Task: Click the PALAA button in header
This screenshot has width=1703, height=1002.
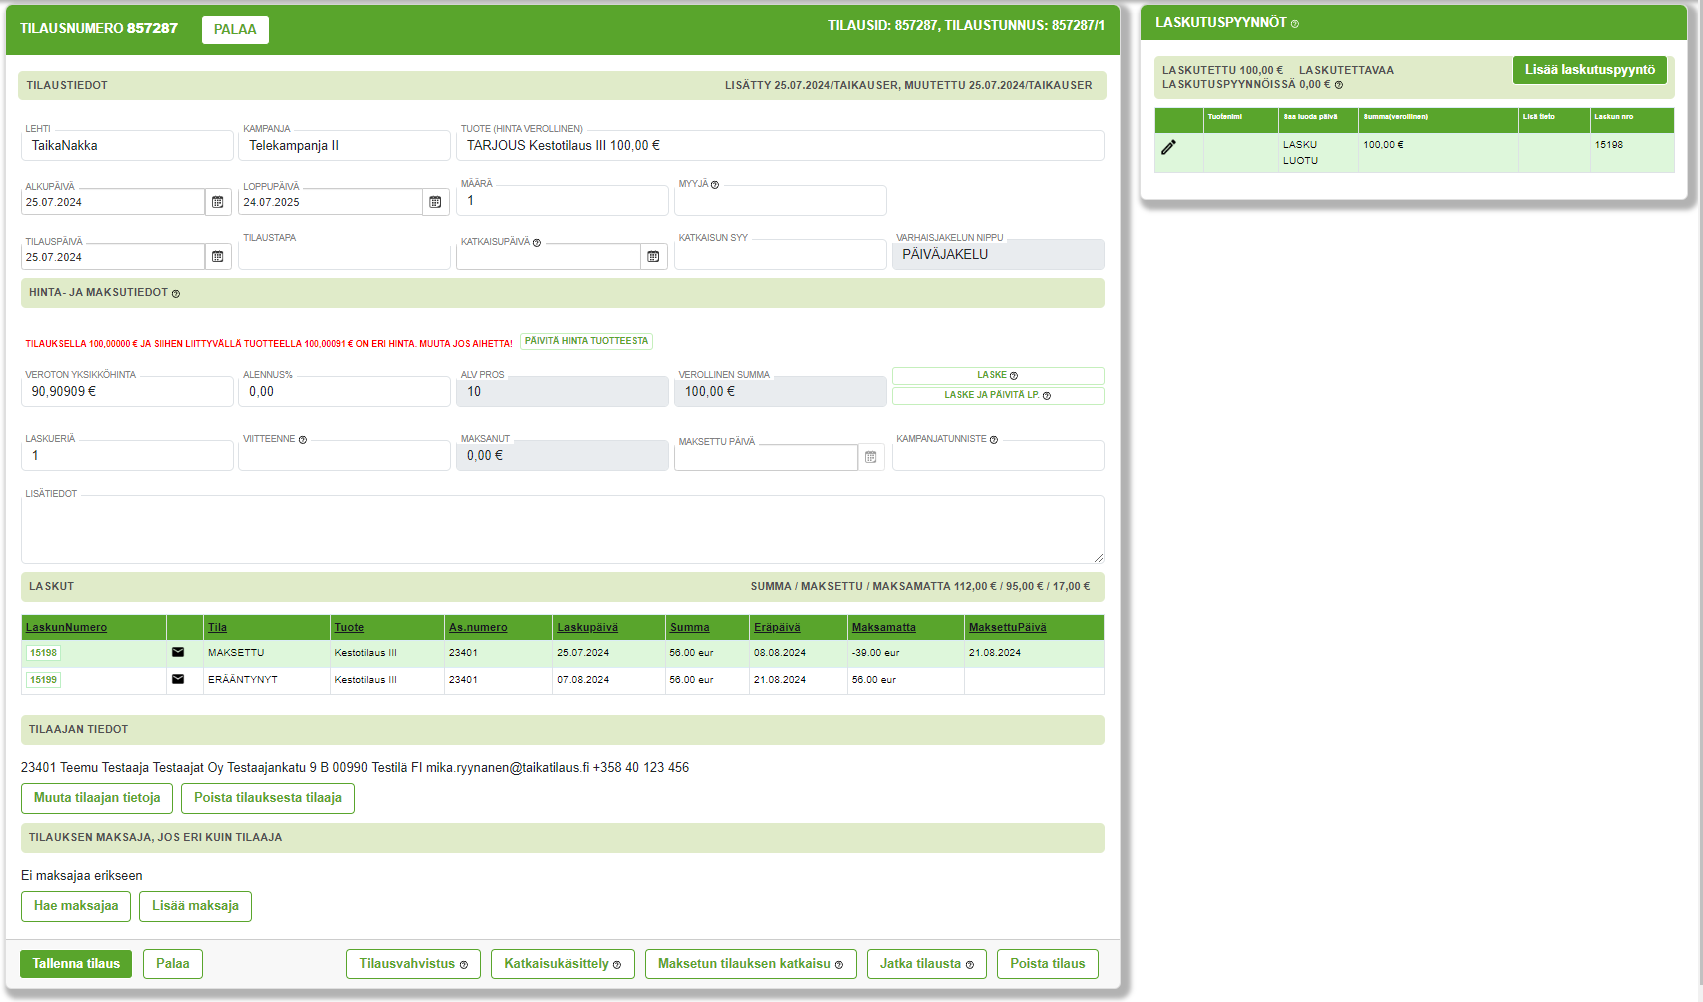Action: pyautogui.click(x=235, y=30)
